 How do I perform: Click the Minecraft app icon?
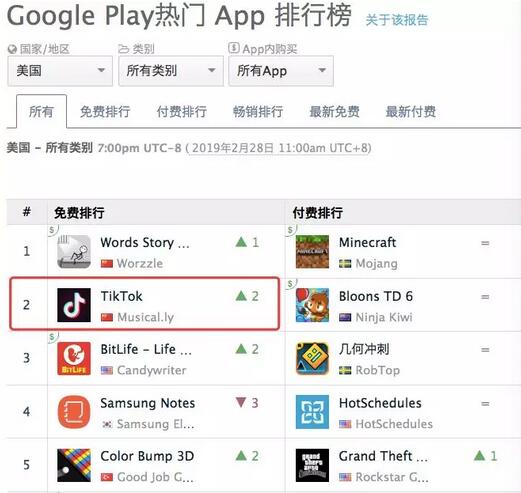pos(312,252)
